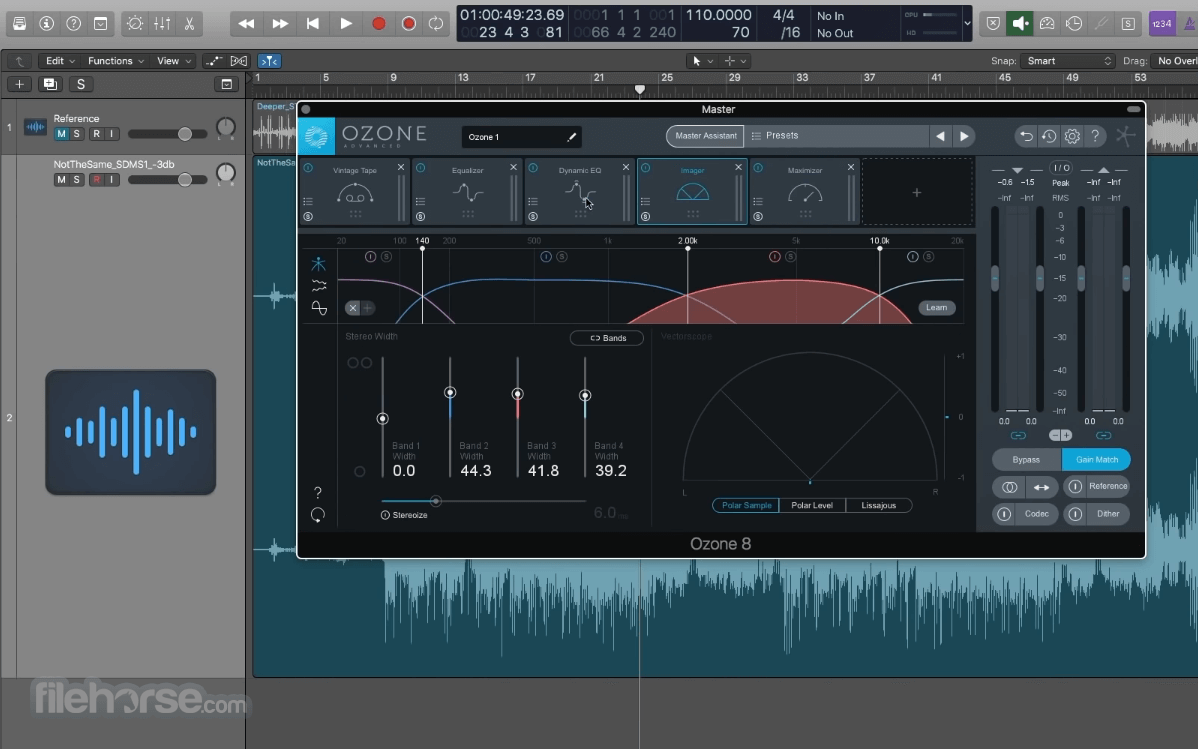
Task: Open the Mixer icon
Action: click(162, 24)
